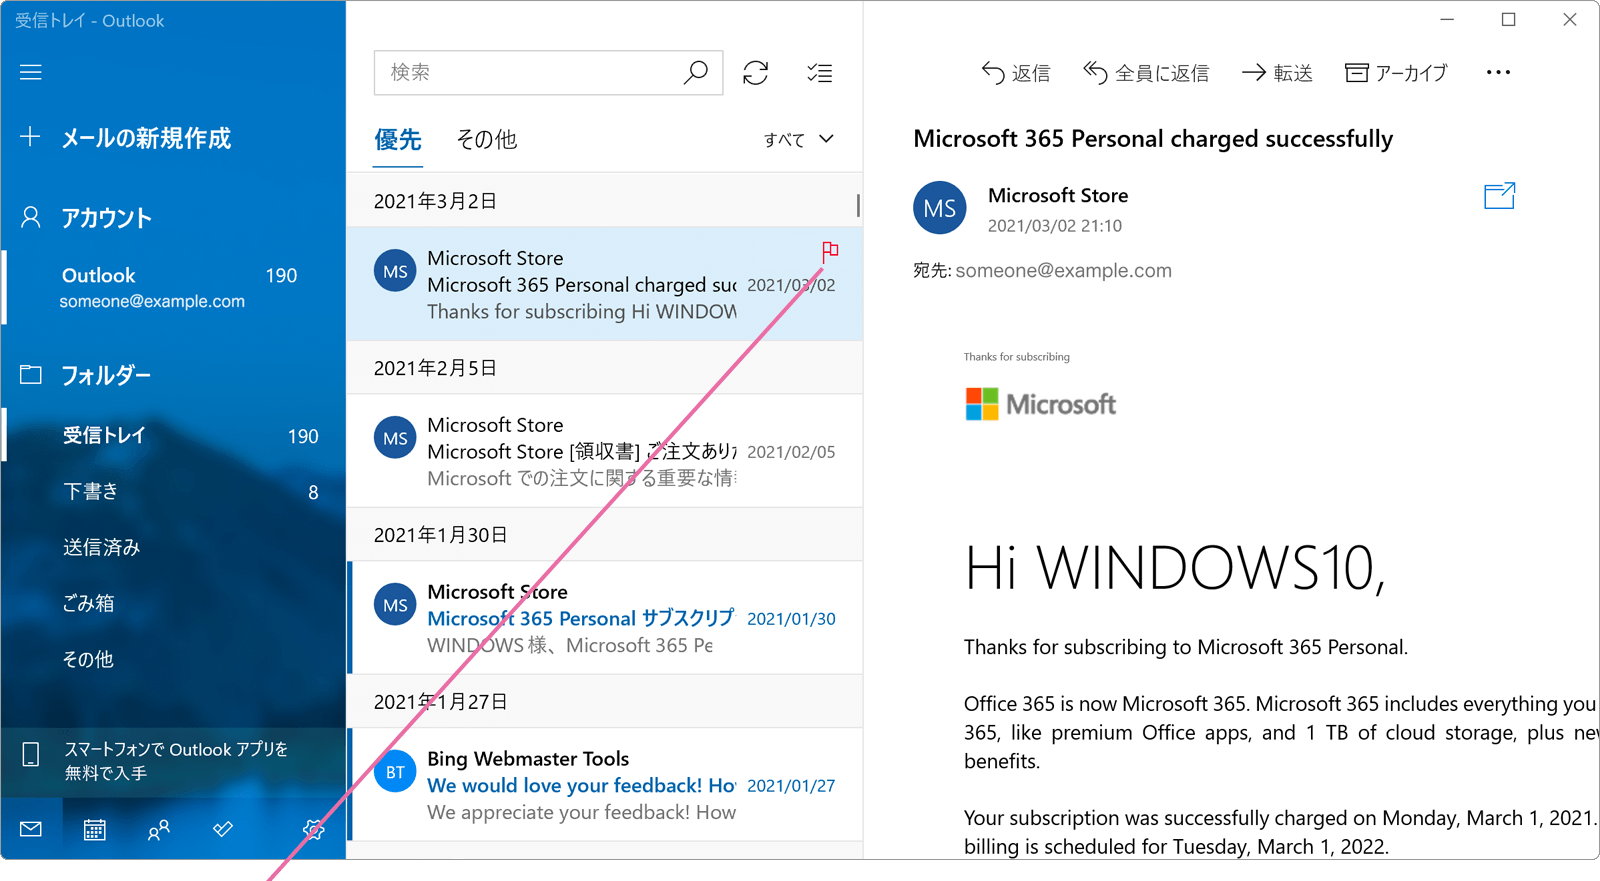This screenshot has height=881, width=1600.
Task: Open We would love your feedback email
Action: point(605,785)
